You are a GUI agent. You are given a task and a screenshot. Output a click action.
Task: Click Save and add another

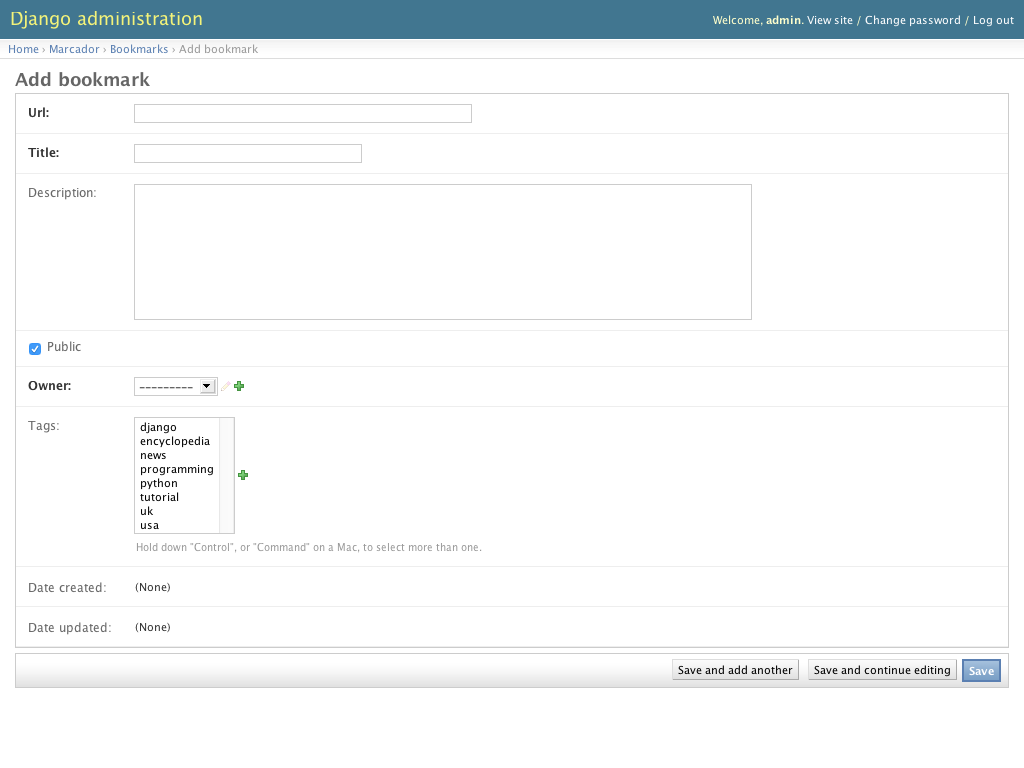pos(735,670)
